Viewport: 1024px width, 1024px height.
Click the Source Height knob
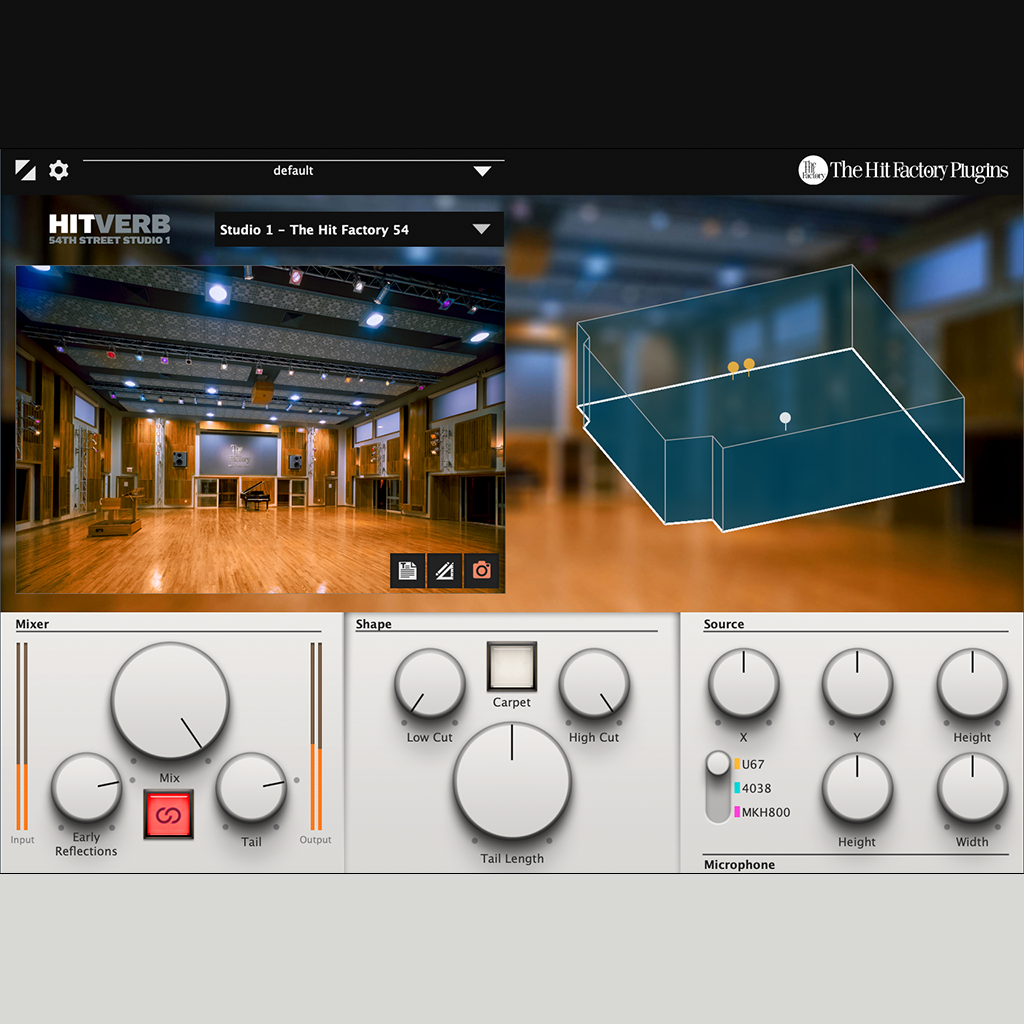point(972,683)
